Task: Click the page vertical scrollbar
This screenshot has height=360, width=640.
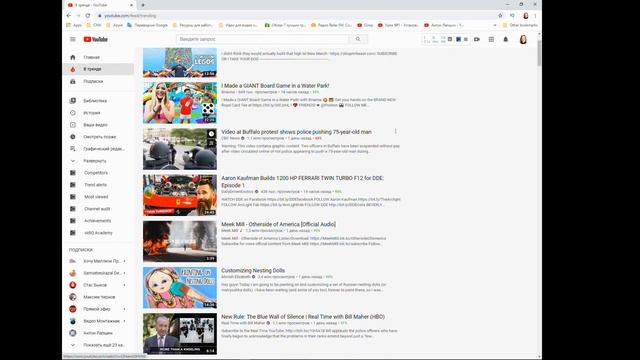Action: click(x=539, y=53)
